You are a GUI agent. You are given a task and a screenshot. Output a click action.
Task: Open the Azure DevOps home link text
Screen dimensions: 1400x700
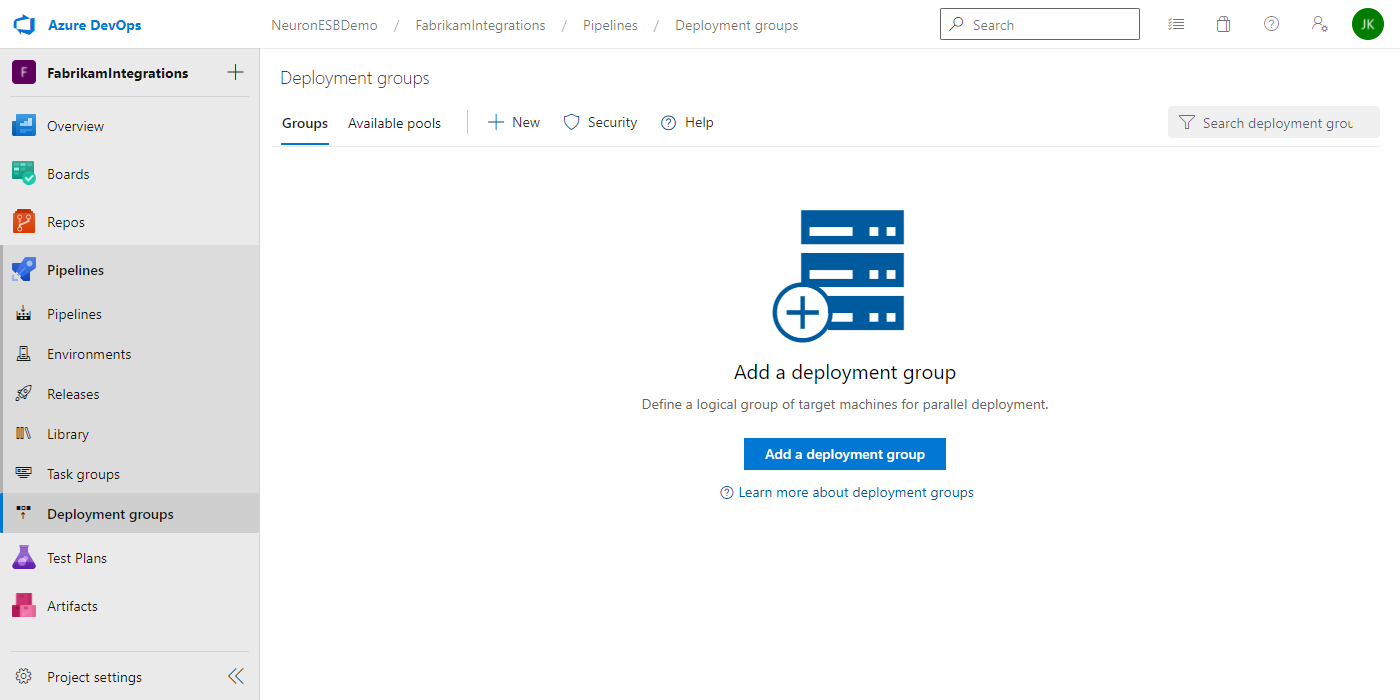(95, 25)
